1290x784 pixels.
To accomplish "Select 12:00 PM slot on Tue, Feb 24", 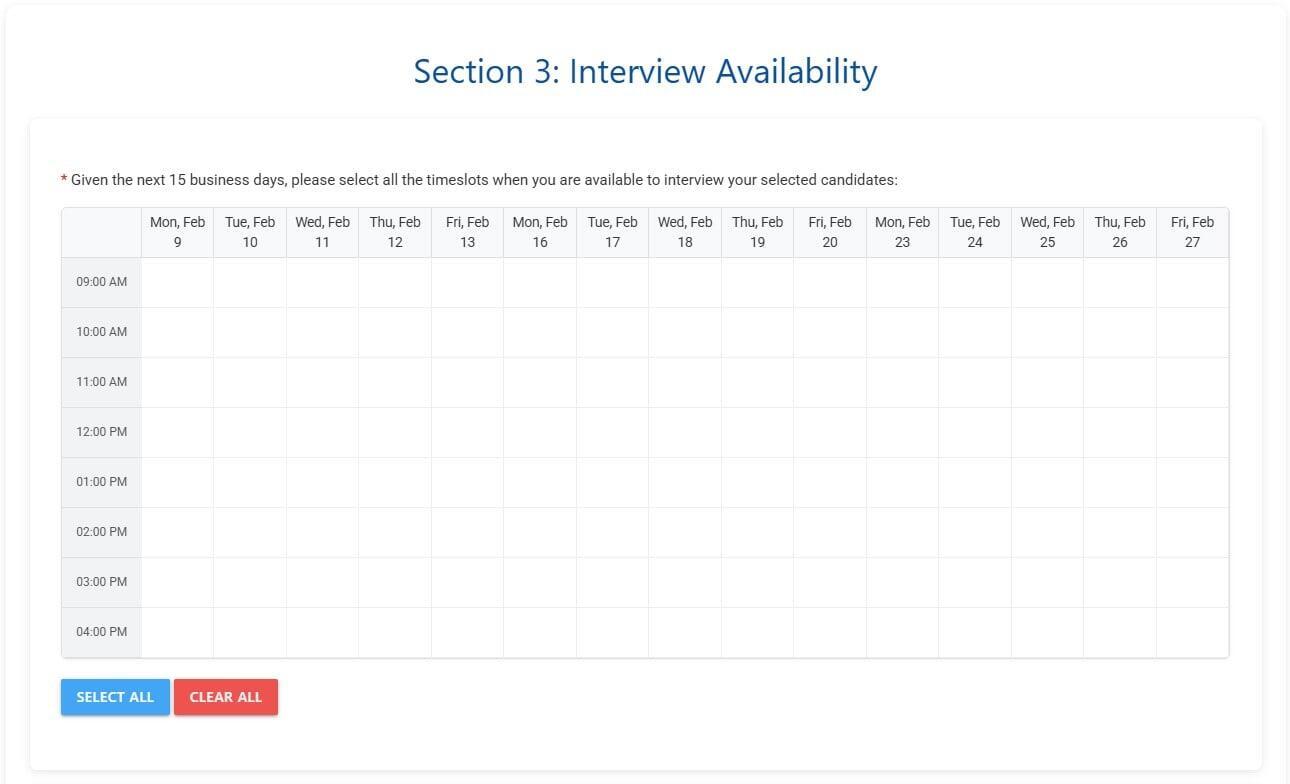I will click(x=975, y=432).
